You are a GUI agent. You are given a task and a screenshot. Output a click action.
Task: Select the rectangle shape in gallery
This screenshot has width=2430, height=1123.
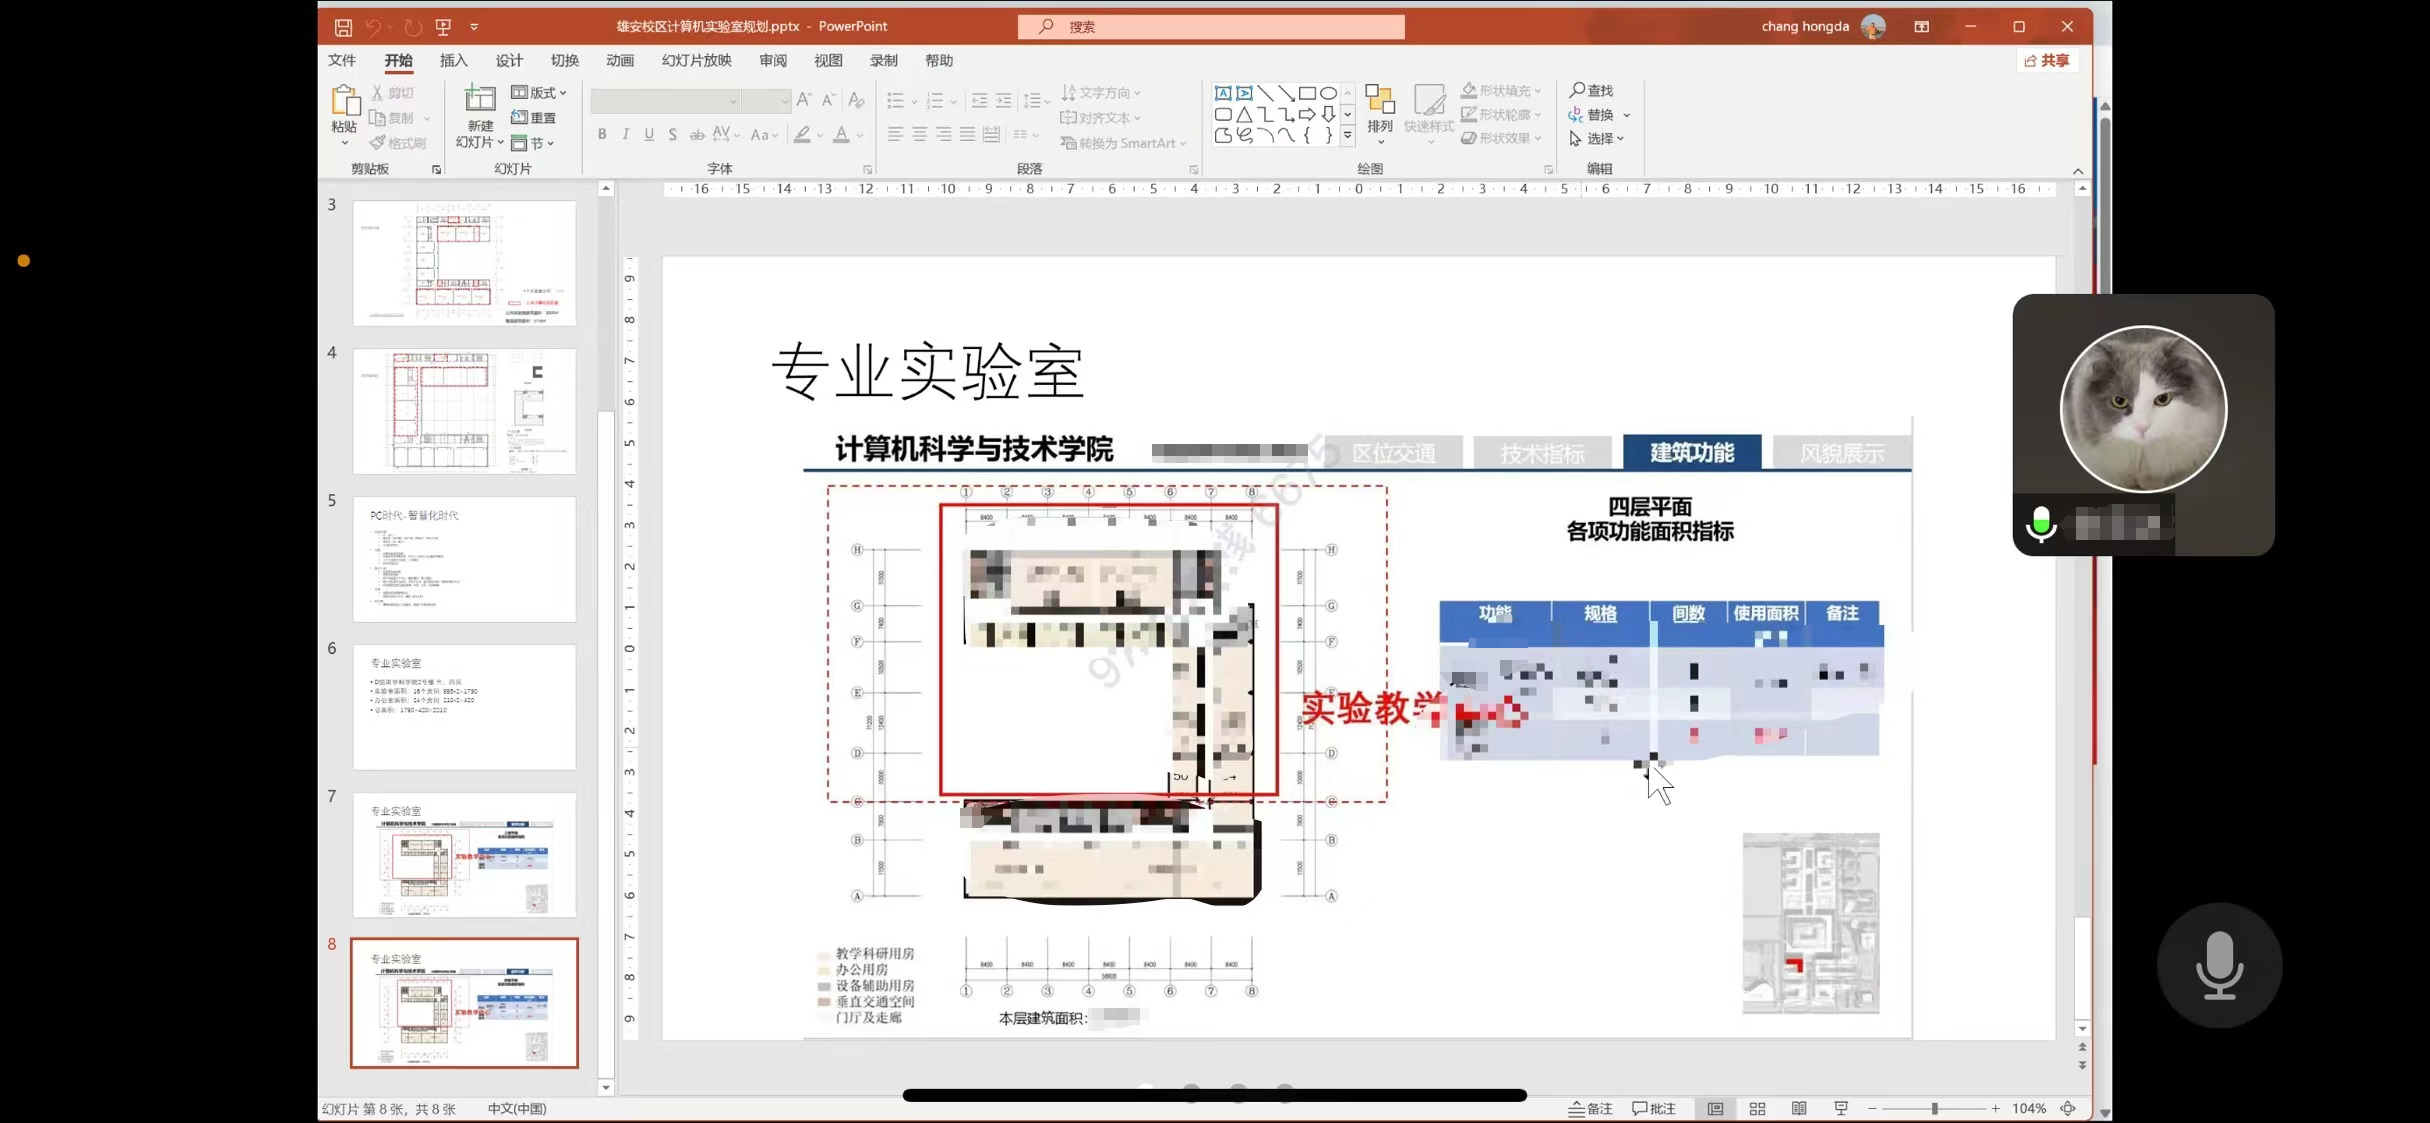(x=1307, y=93)
